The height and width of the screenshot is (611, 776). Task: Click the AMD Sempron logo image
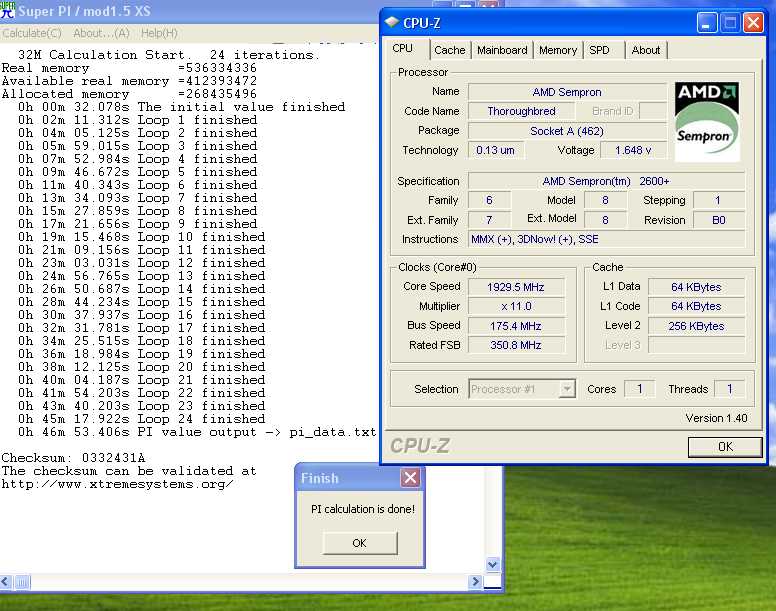point(707,122)
